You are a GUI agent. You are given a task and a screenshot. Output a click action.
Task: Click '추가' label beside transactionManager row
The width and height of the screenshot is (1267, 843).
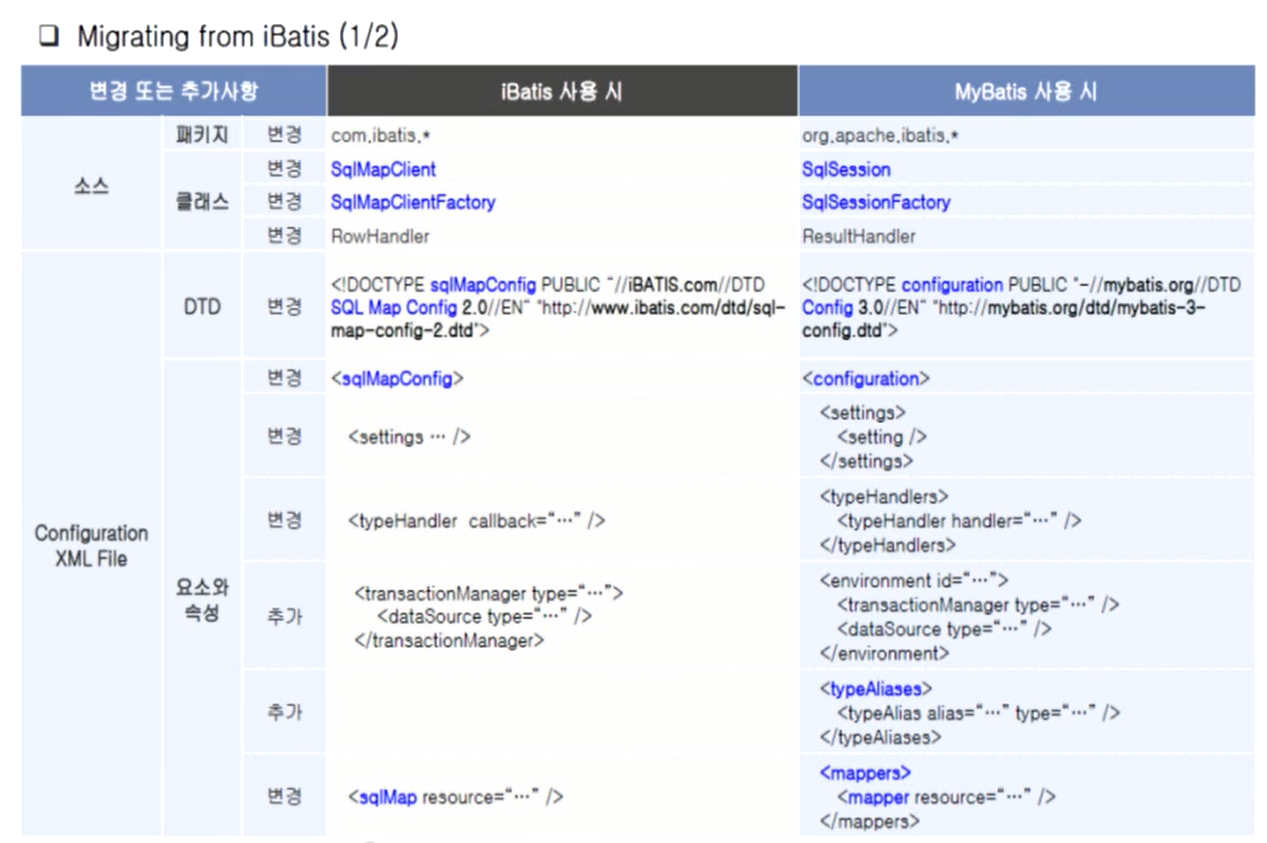[x=284, y=617]
